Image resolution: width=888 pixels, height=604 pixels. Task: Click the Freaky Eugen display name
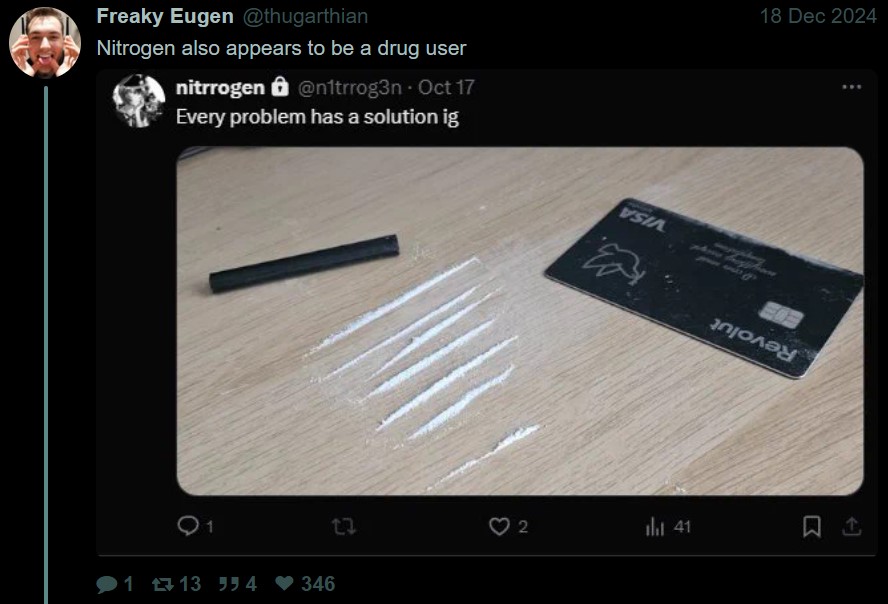coord(165,16)
